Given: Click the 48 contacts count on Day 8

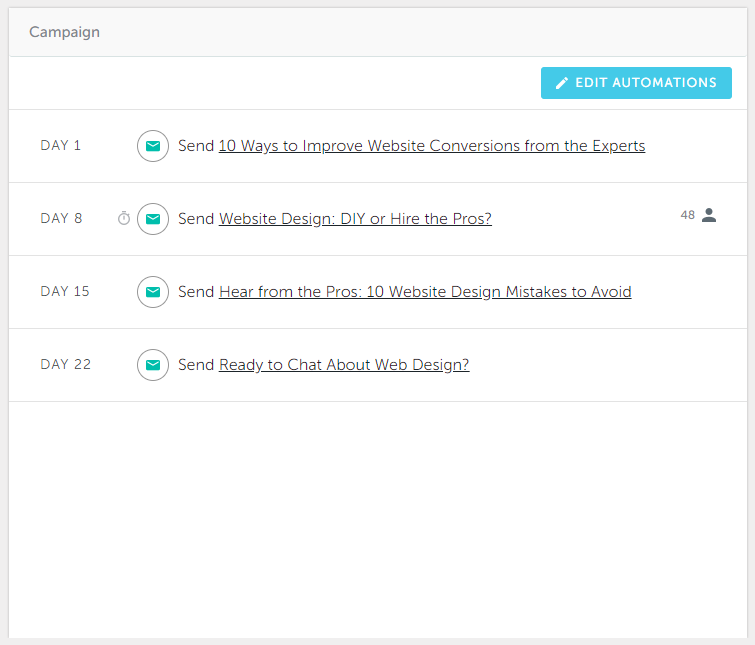Looking at the screenshot, I should pyautogui.click(x=688, y=215).
